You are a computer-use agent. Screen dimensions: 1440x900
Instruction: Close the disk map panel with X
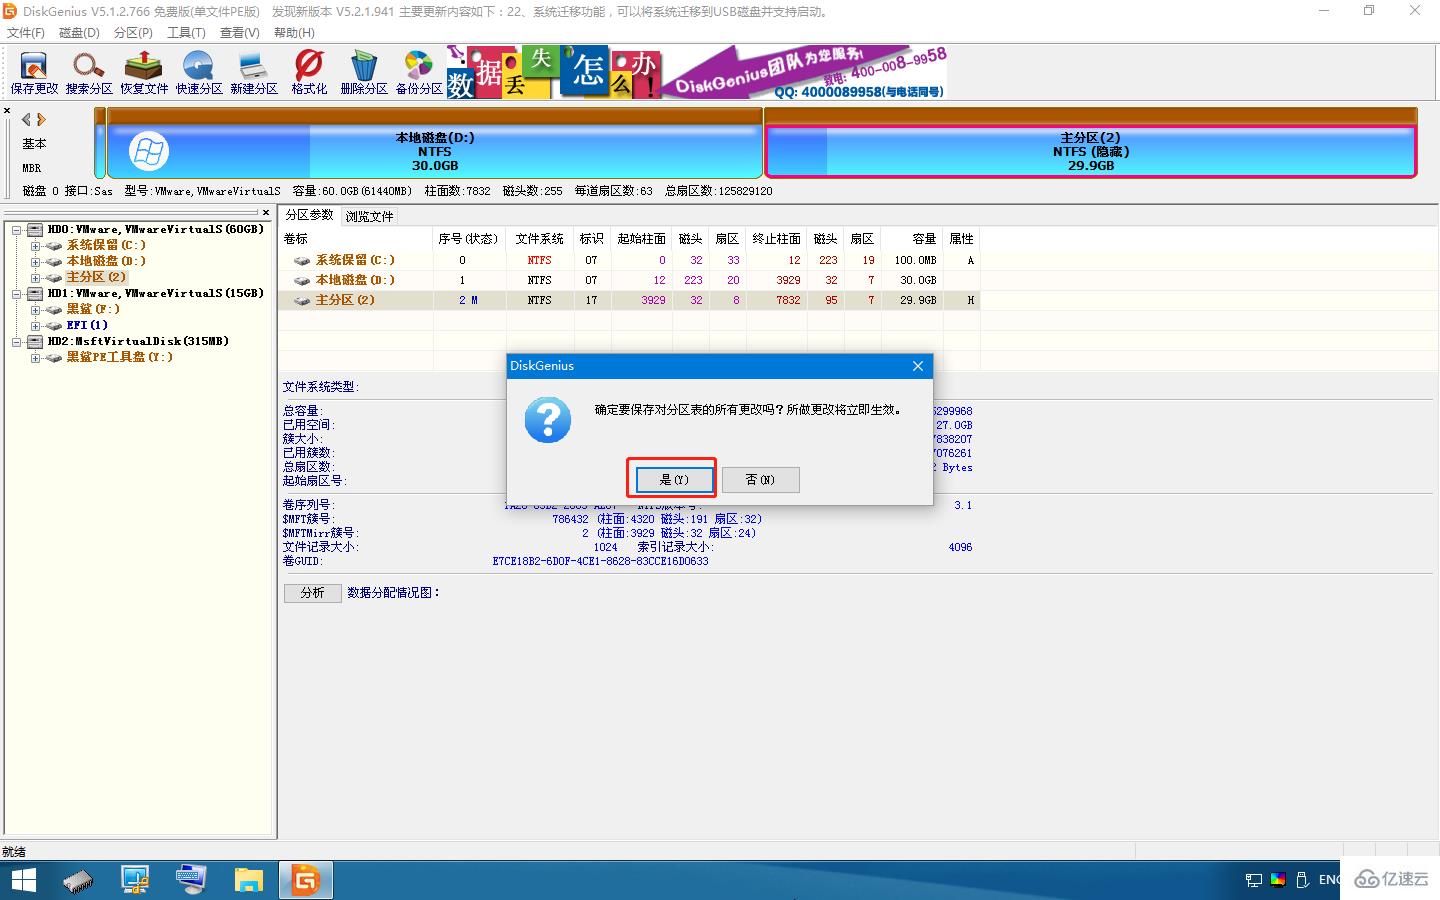[7, 111]
